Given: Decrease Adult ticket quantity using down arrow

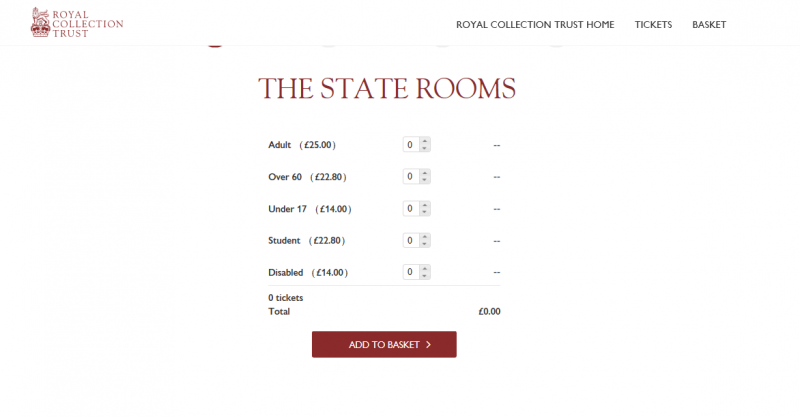Looking at the screenshot, I should click(425, 149).
